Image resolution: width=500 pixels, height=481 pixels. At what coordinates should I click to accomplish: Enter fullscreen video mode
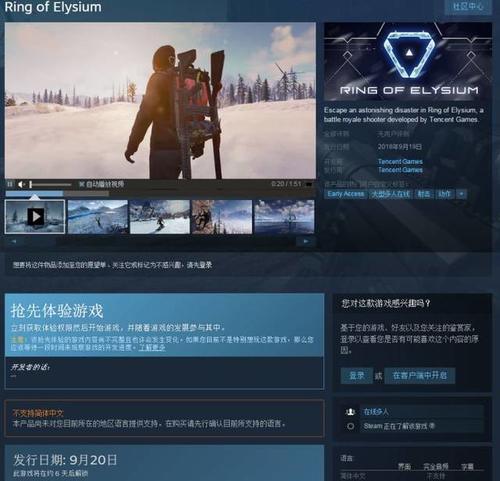pos(309,184)
